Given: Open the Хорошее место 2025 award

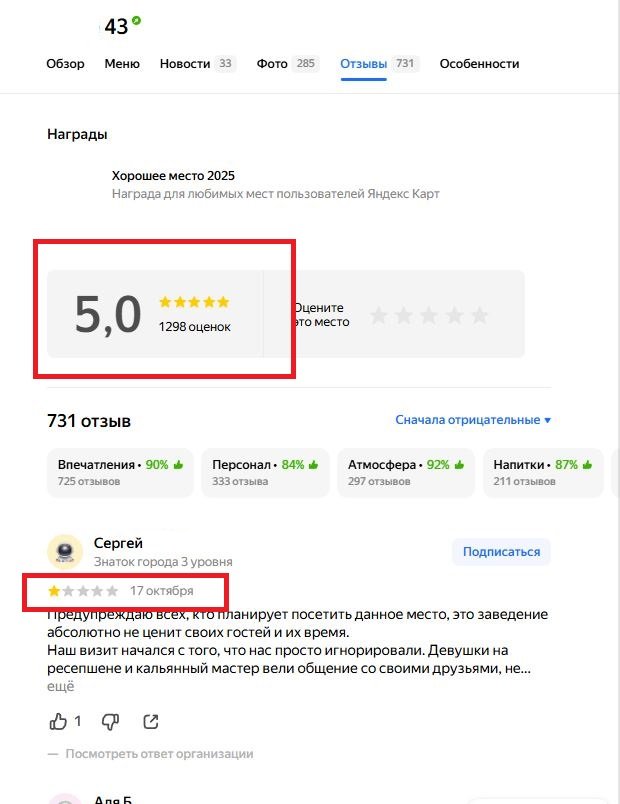Looking at the screenshot, I should pyautogui.click(x=173, y=176).
